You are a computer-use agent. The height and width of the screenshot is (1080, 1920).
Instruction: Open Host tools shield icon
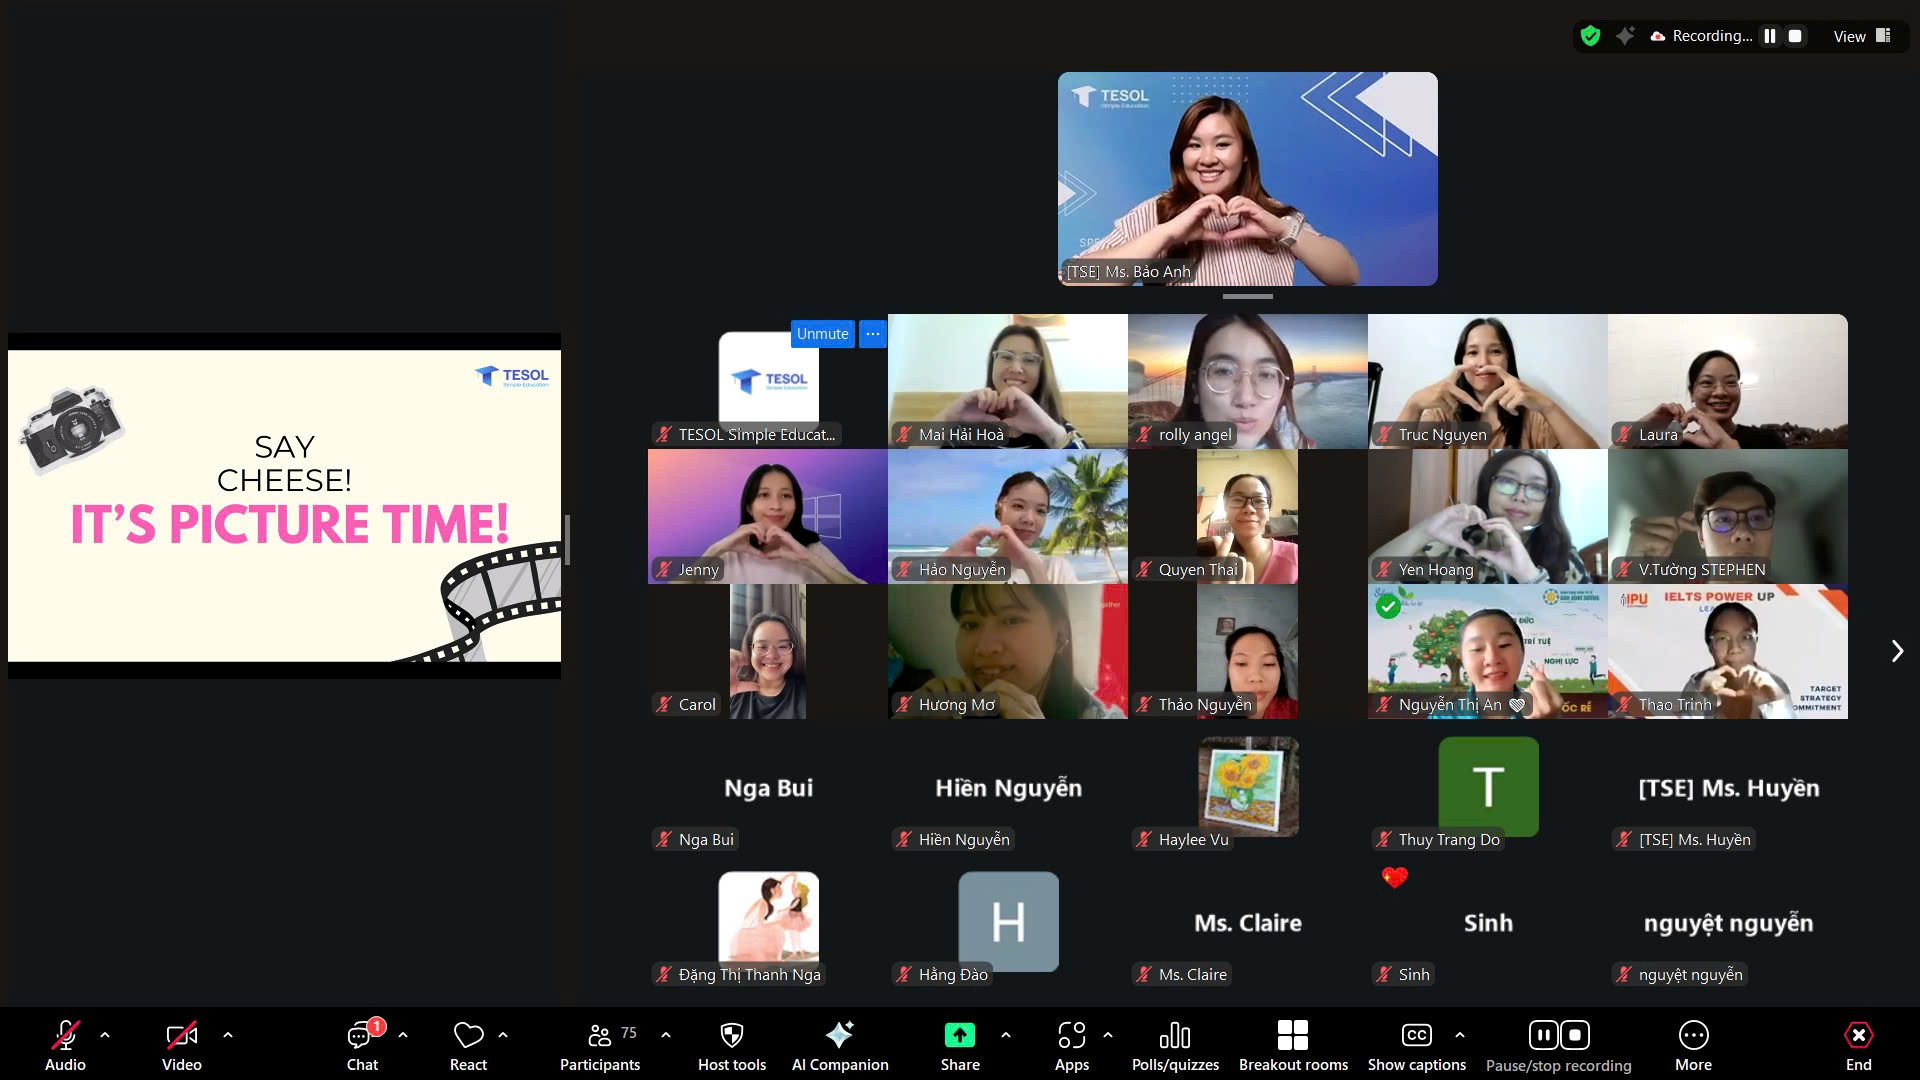[x=732, y=1035]
